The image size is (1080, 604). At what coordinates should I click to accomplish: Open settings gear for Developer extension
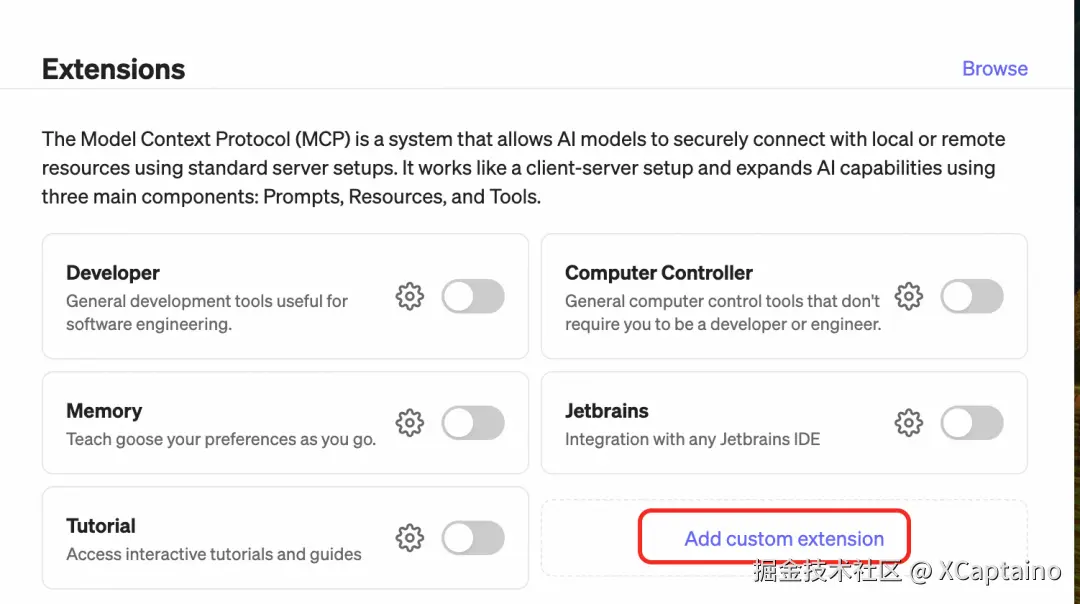410,297
